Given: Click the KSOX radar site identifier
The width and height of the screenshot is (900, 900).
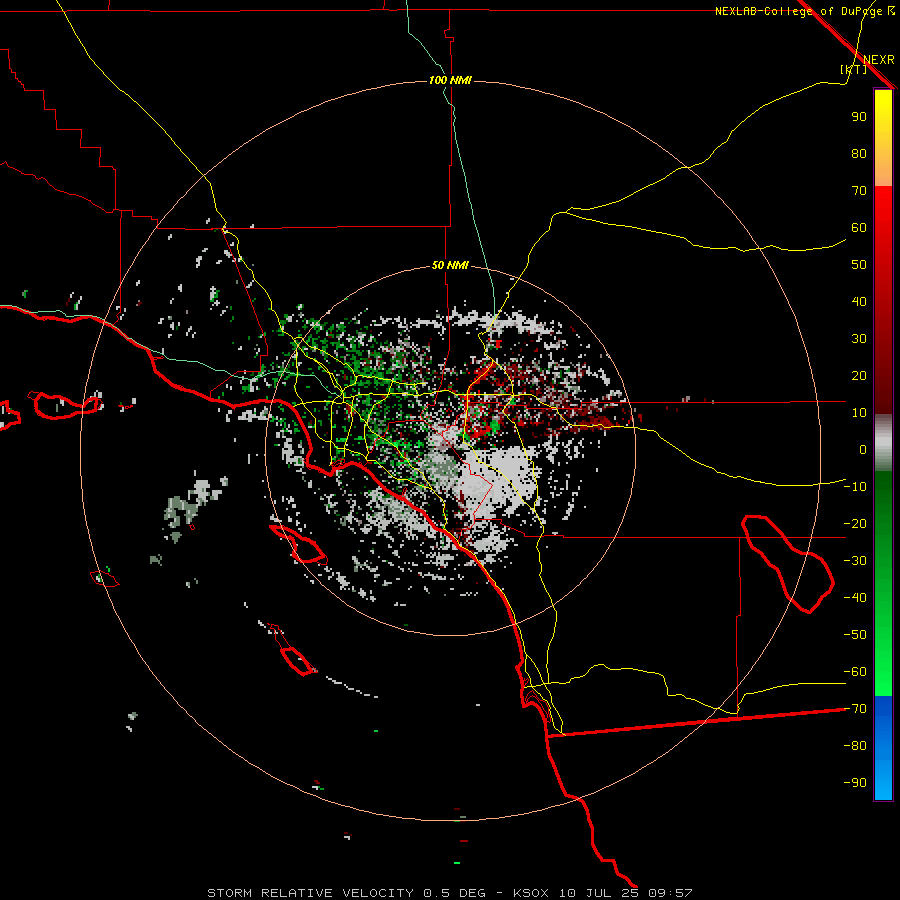Looking at the screenshot, I should click(531, 893).
